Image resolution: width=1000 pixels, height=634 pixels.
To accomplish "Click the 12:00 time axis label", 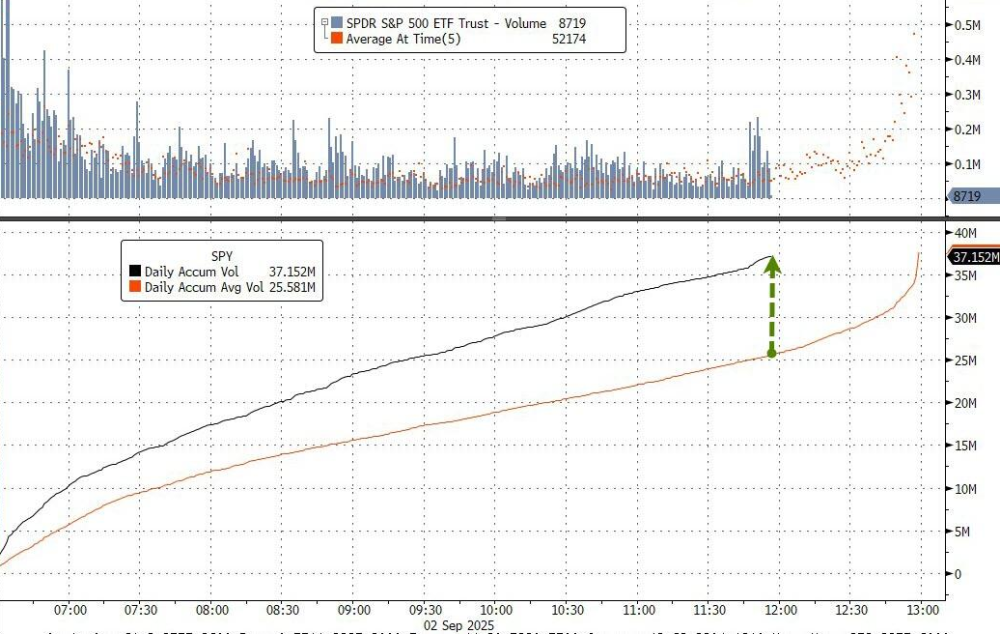I will coord(779,609).
